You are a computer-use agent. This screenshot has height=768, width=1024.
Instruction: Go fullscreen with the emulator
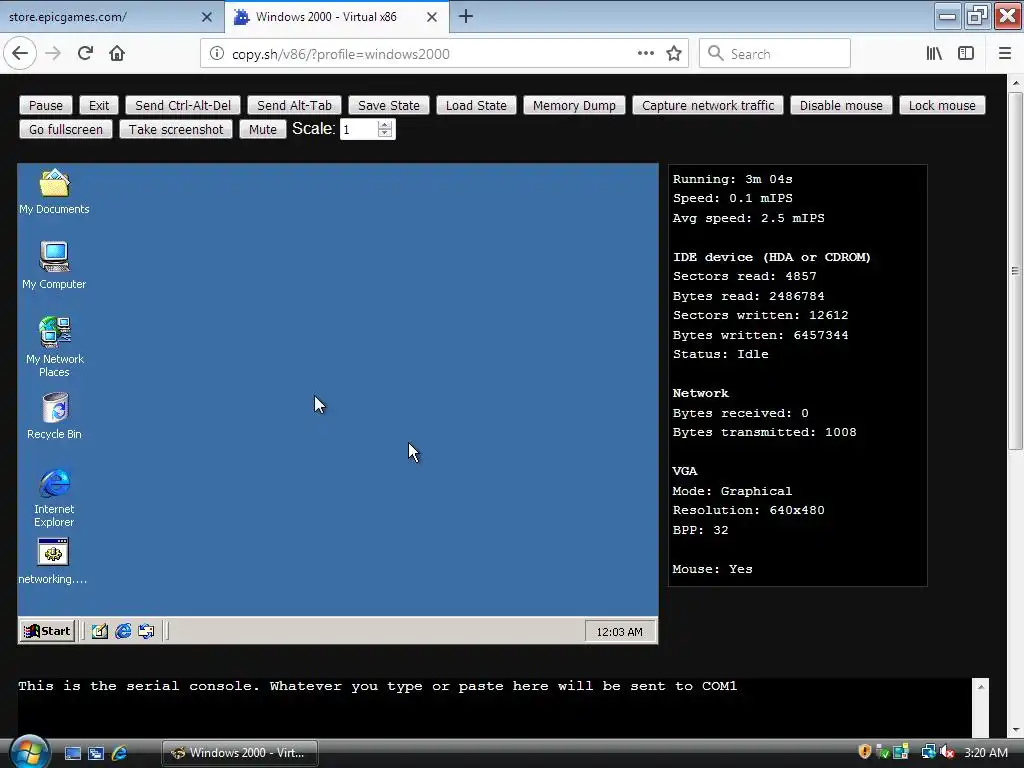coord(66,129)
